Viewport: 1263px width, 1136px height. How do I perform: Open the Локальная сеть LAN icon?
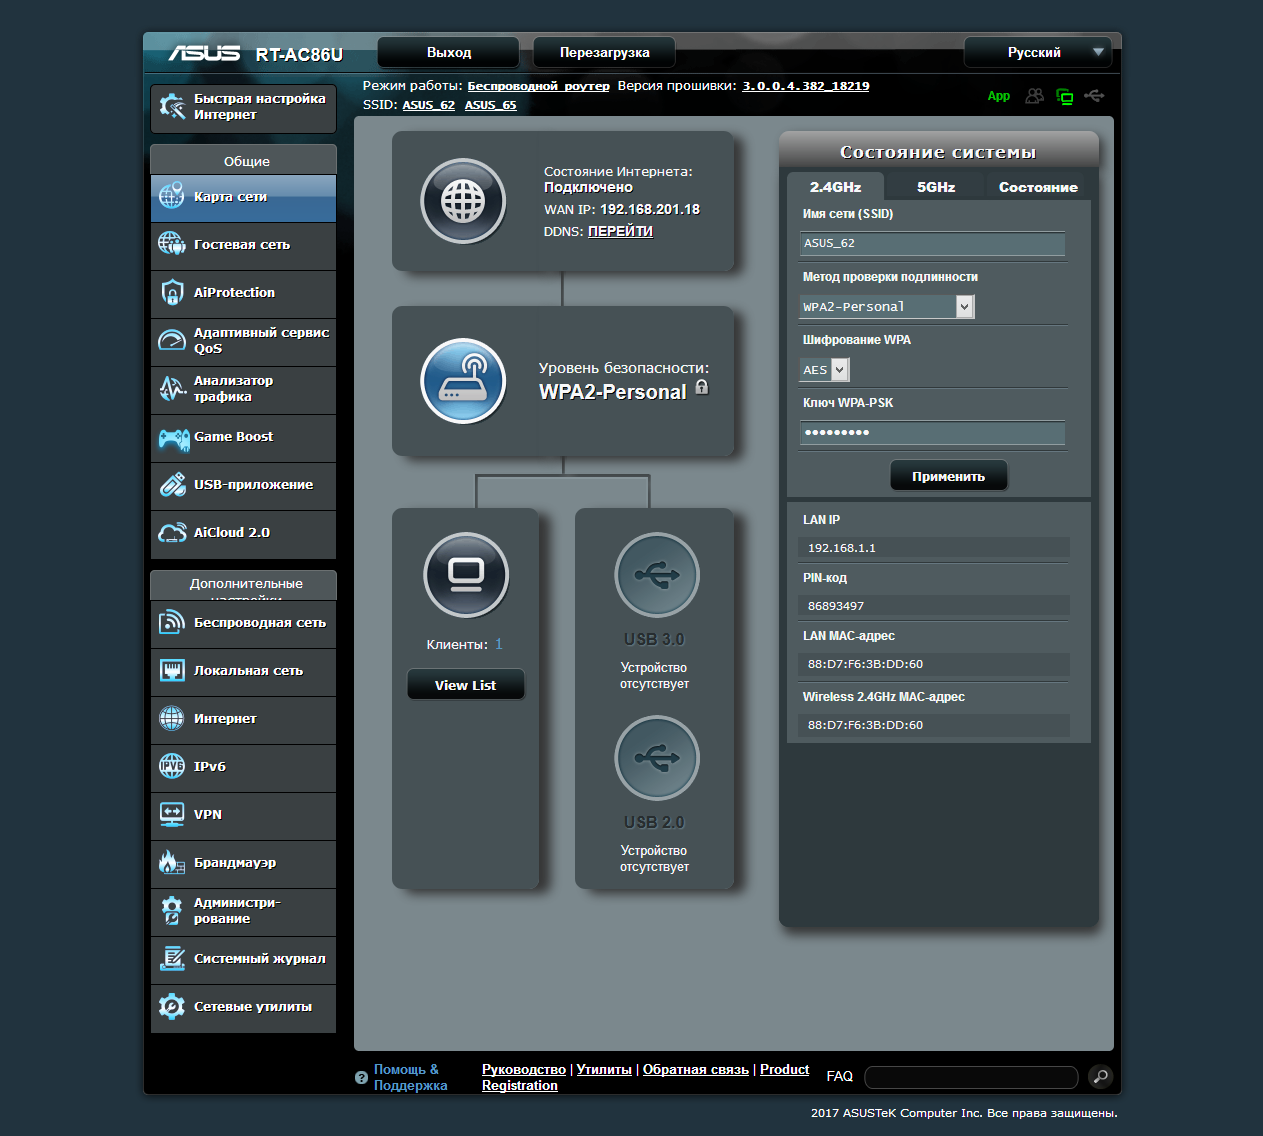coord(172,670)
